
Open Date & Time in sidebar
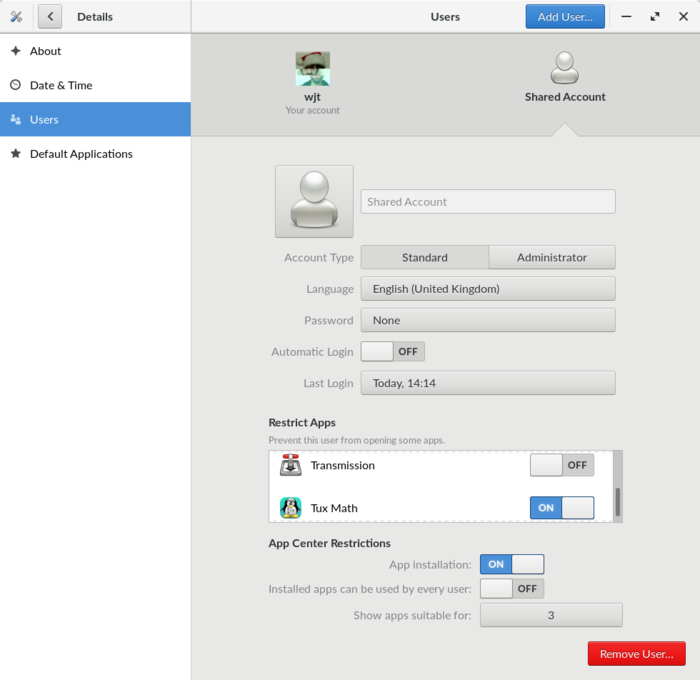(60, 85)
